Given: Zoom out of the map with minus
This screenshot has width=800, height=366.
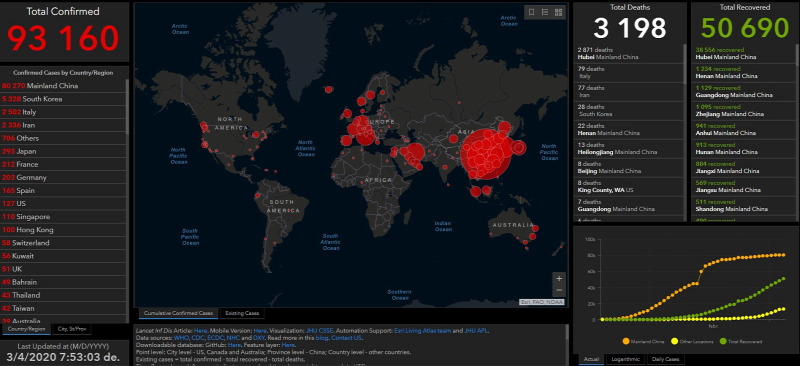Looking at the screenshot, I should (559, 290).
